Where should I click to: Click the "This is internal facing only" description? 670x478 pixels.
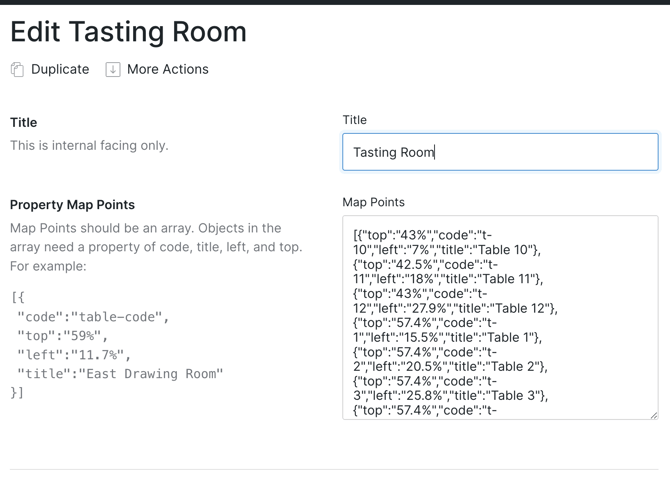[x=89, y=145]
